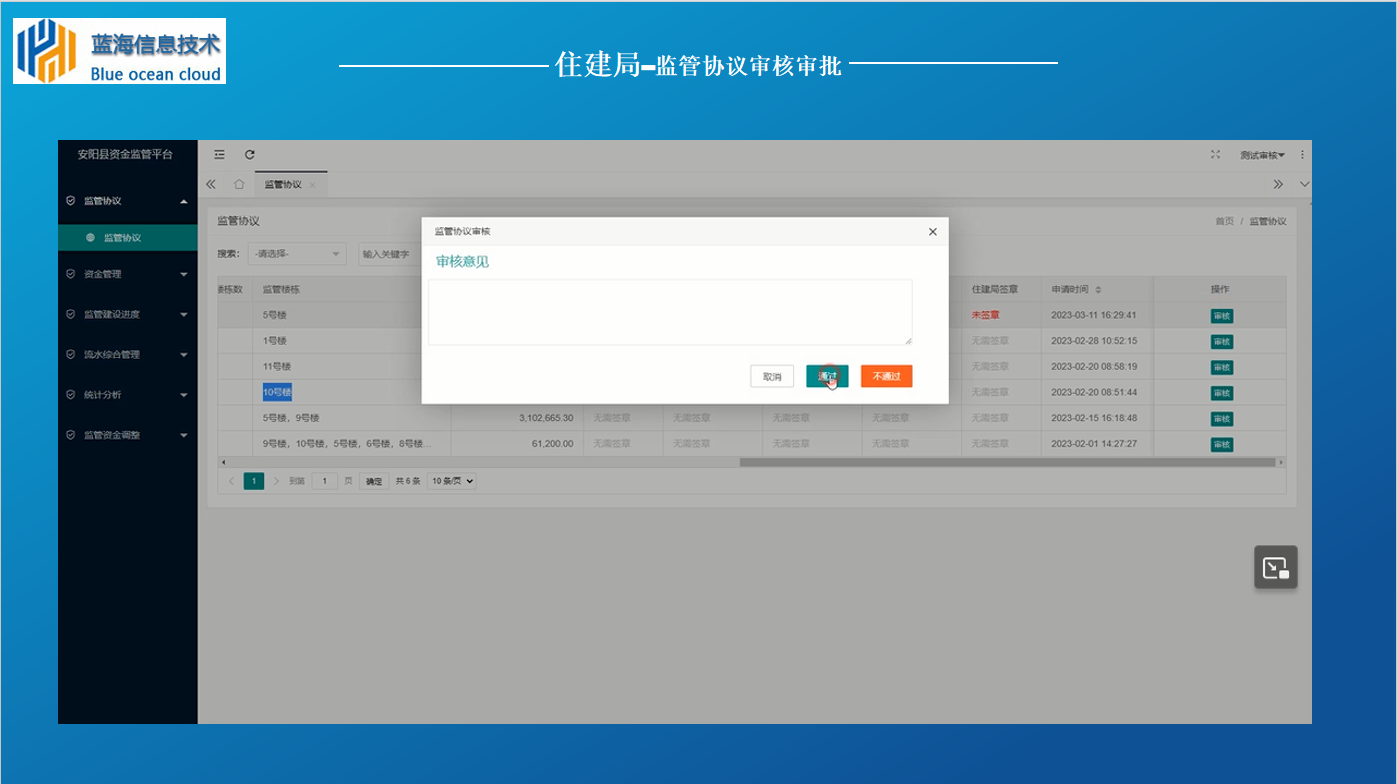Click 审核 for 2023-02-01 14:27:27 row

pyautogui.click(x=1221, y=444)
